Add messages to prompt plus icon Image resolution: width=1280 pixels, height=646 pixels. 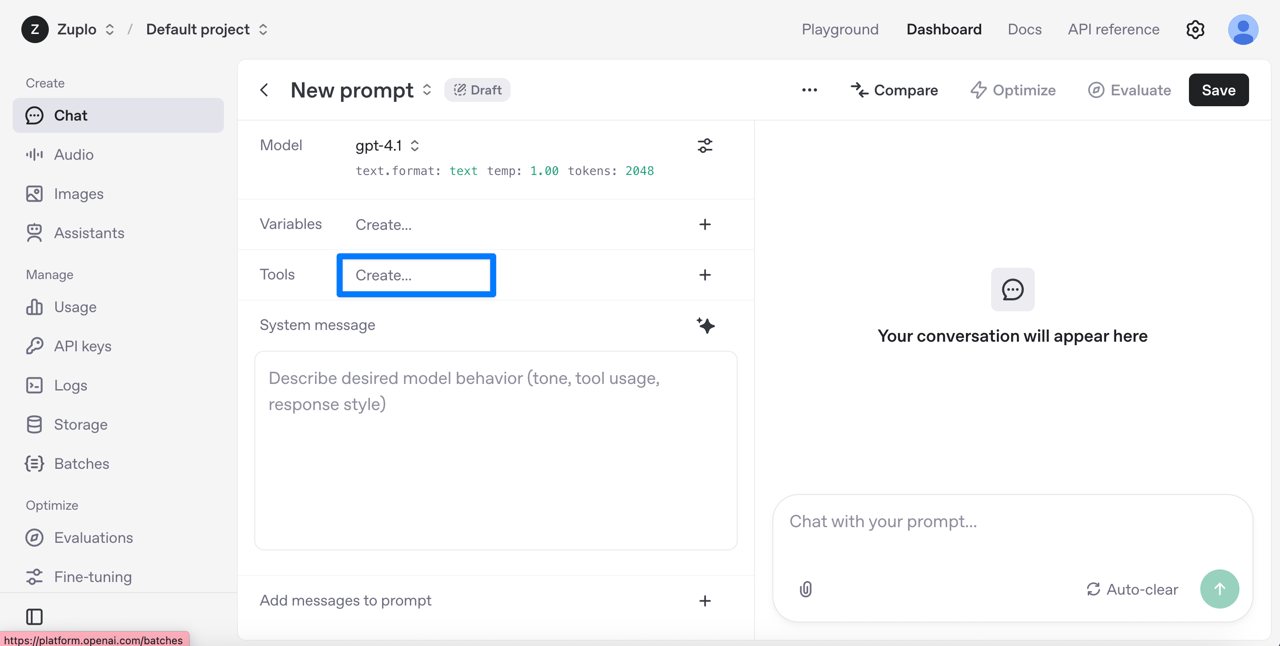(705, 601)
